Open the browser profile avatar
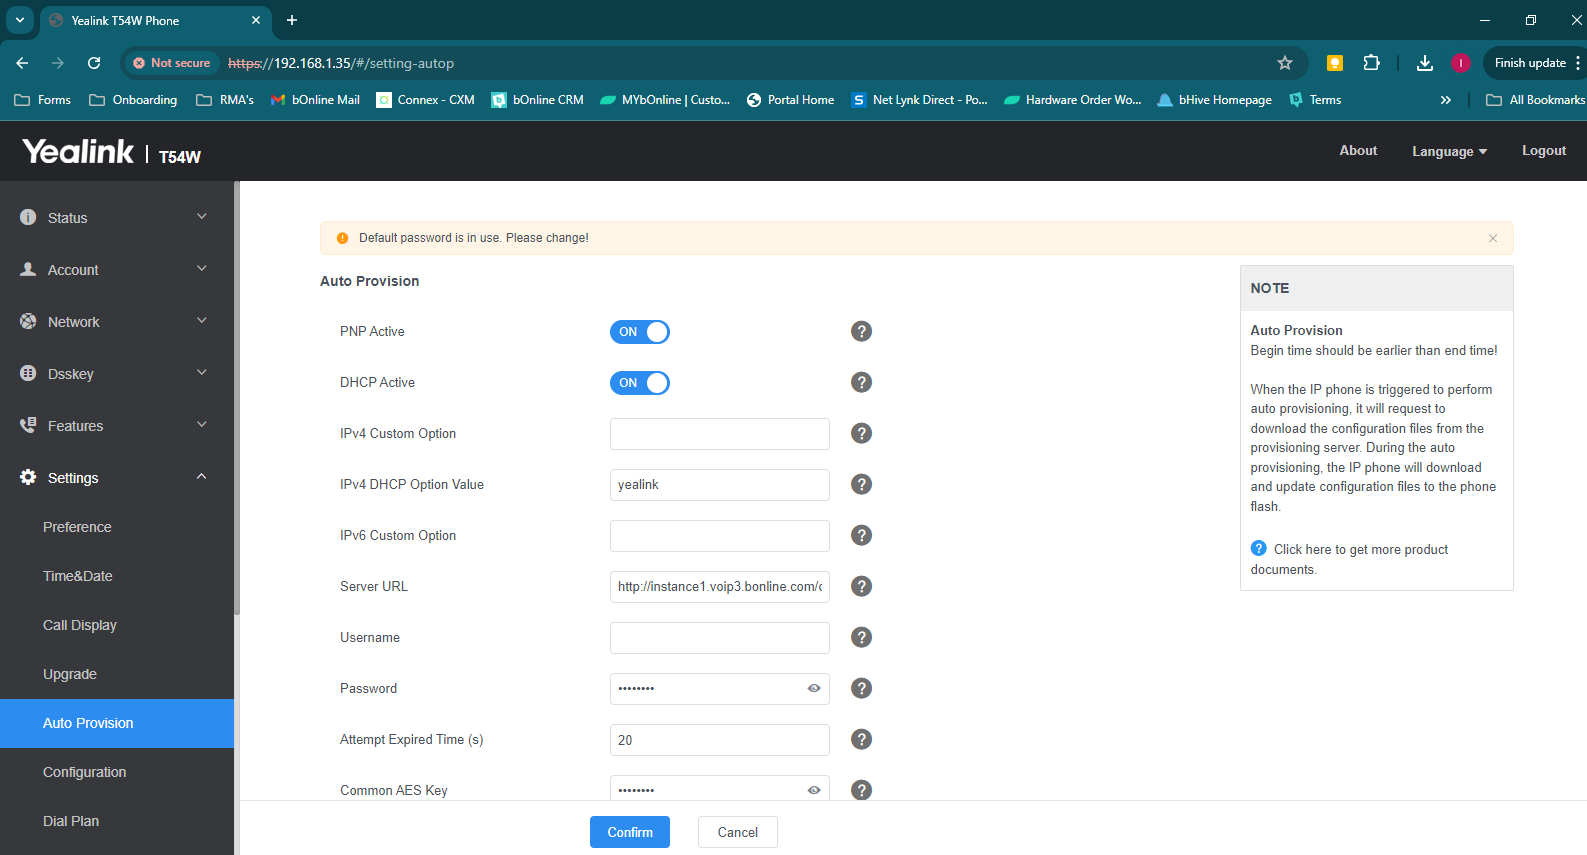This screenshot has width=1587, height=855. tap(1461, 63)
